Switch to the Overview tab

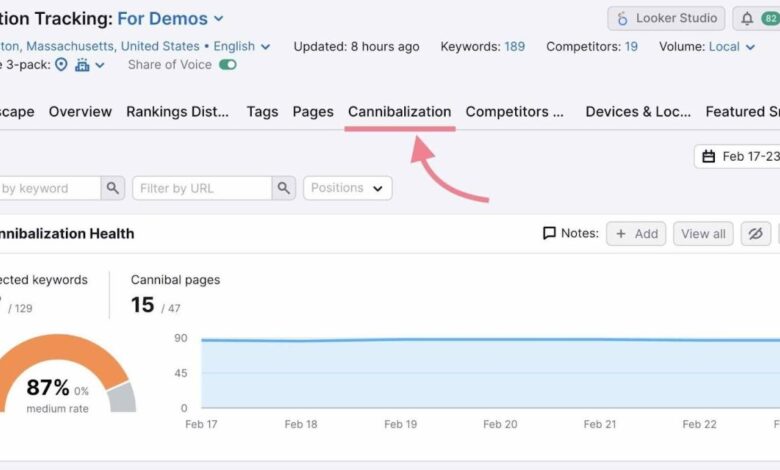[80, 112]
